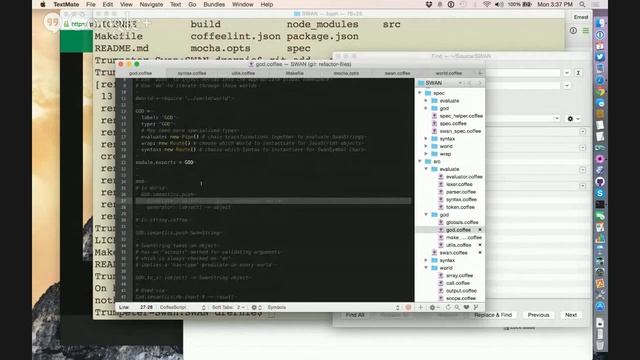The width and height of the screenshot is (640, 360).
Task: Open the Apple menu
Action: [x=43, y=4]
